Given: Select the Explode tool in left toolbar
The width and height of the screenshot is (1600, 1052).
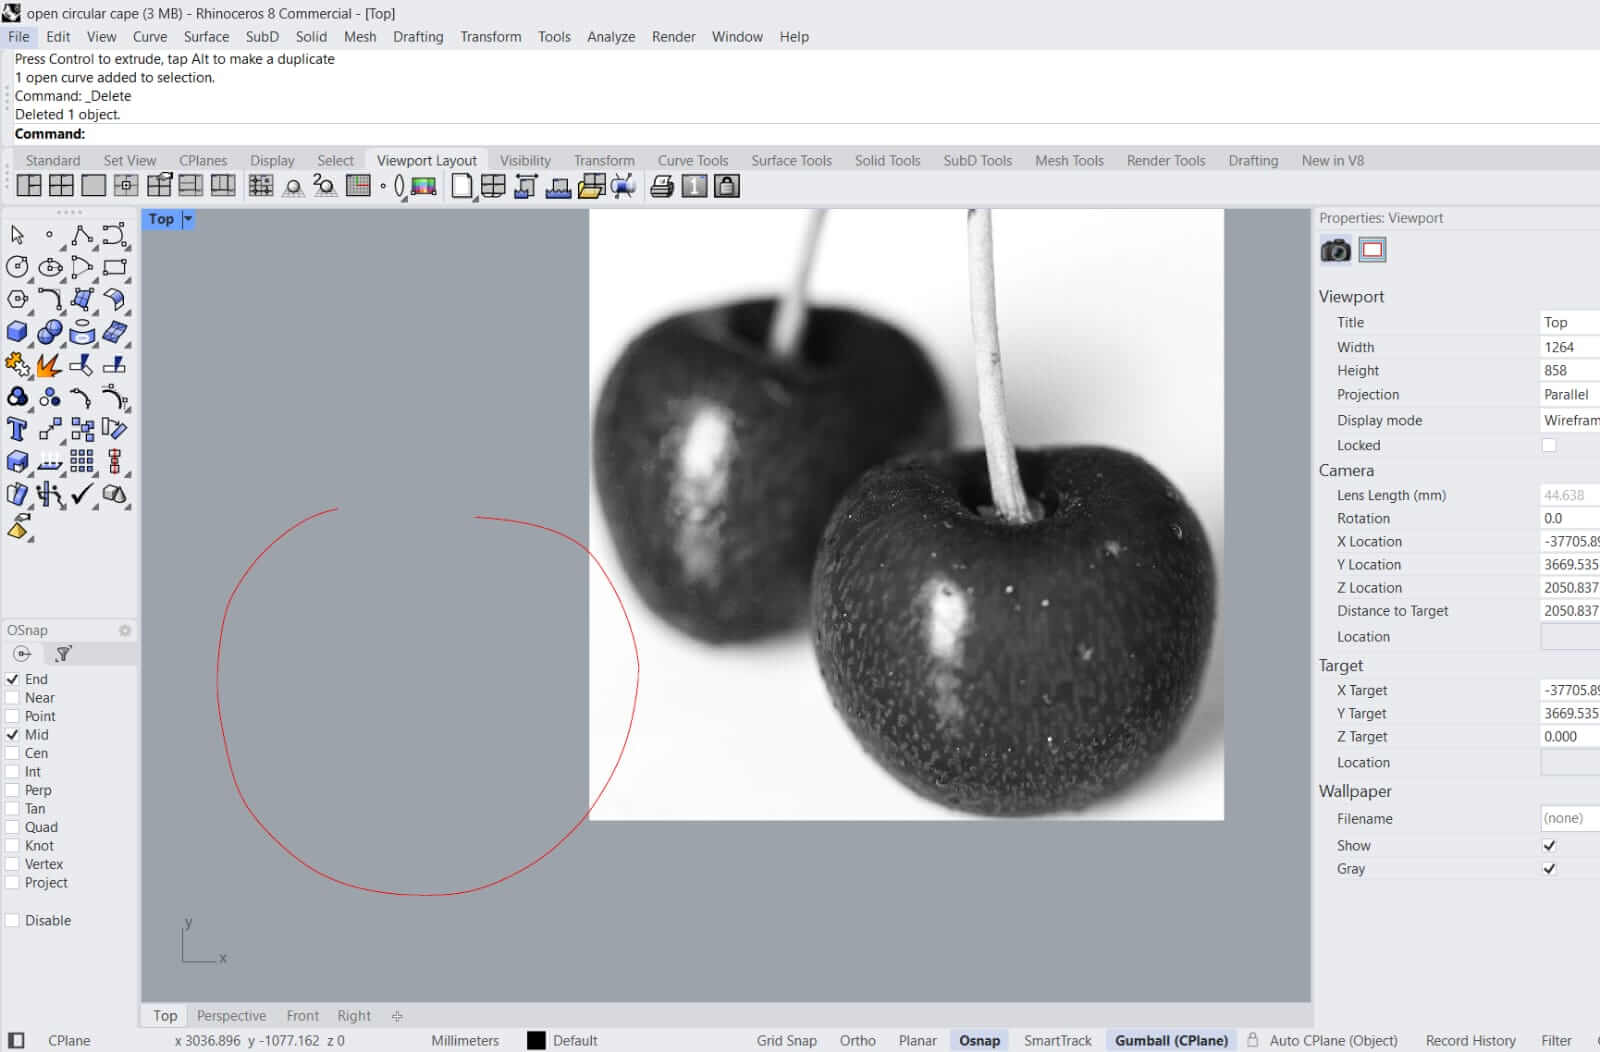Looking at the screenshot, I should tap(47, 366).
